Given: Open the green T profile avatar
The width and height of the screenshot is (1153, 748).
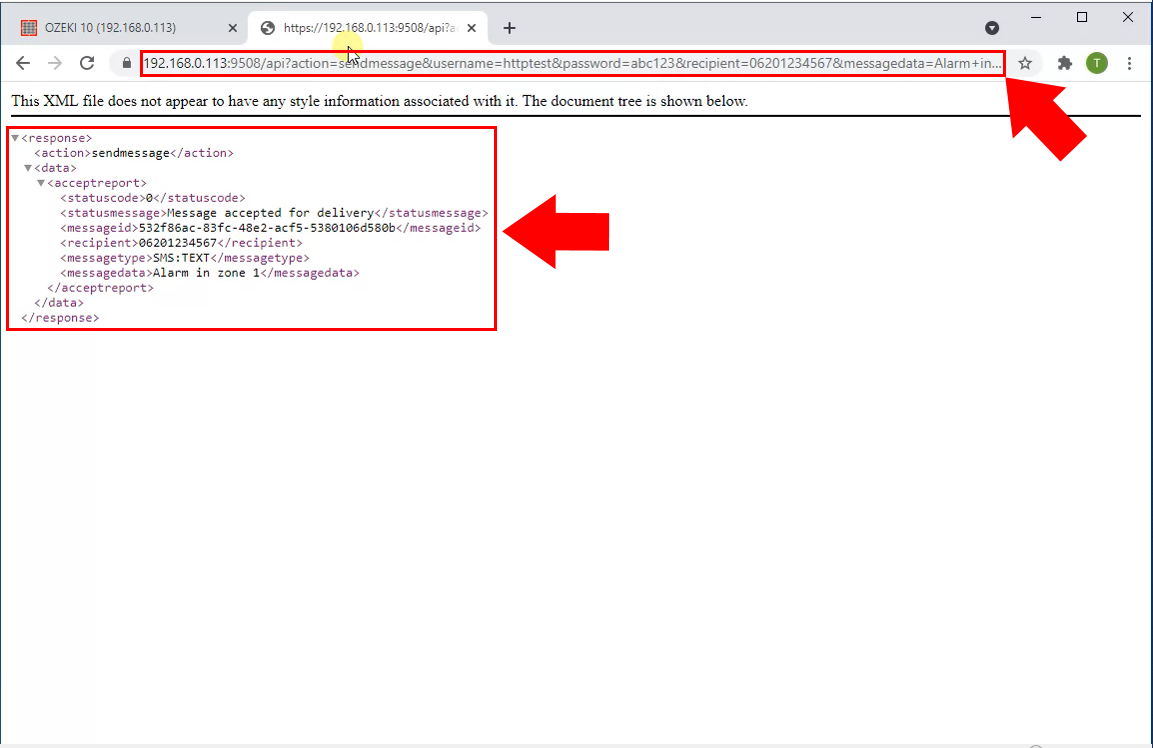Looking at the screenshot, I should pos(1097,63).
